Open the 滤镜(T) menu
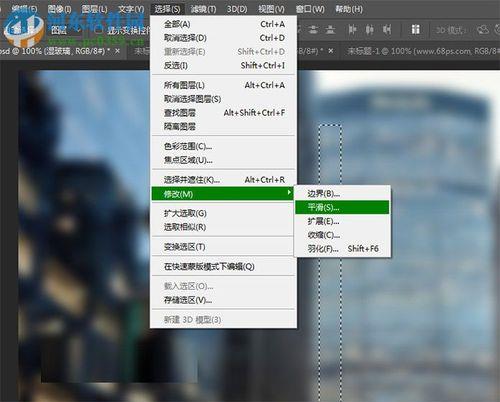The width and height of the screenshot is (500, 402). 203,9
